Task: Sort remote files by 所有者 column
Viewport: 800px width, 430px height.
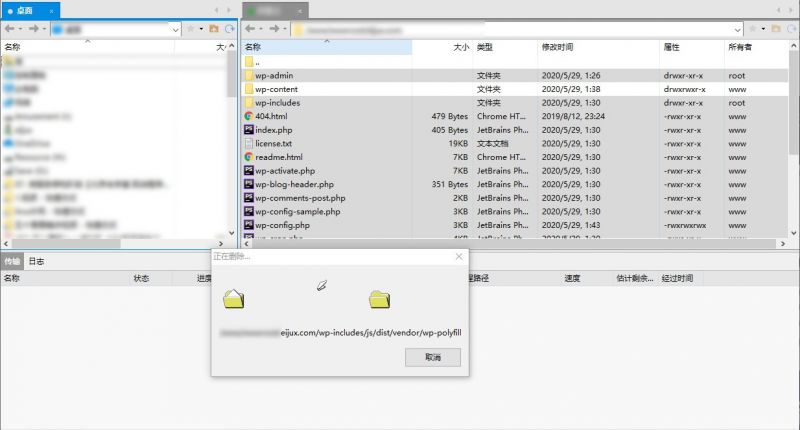Action: coord(757,47)
